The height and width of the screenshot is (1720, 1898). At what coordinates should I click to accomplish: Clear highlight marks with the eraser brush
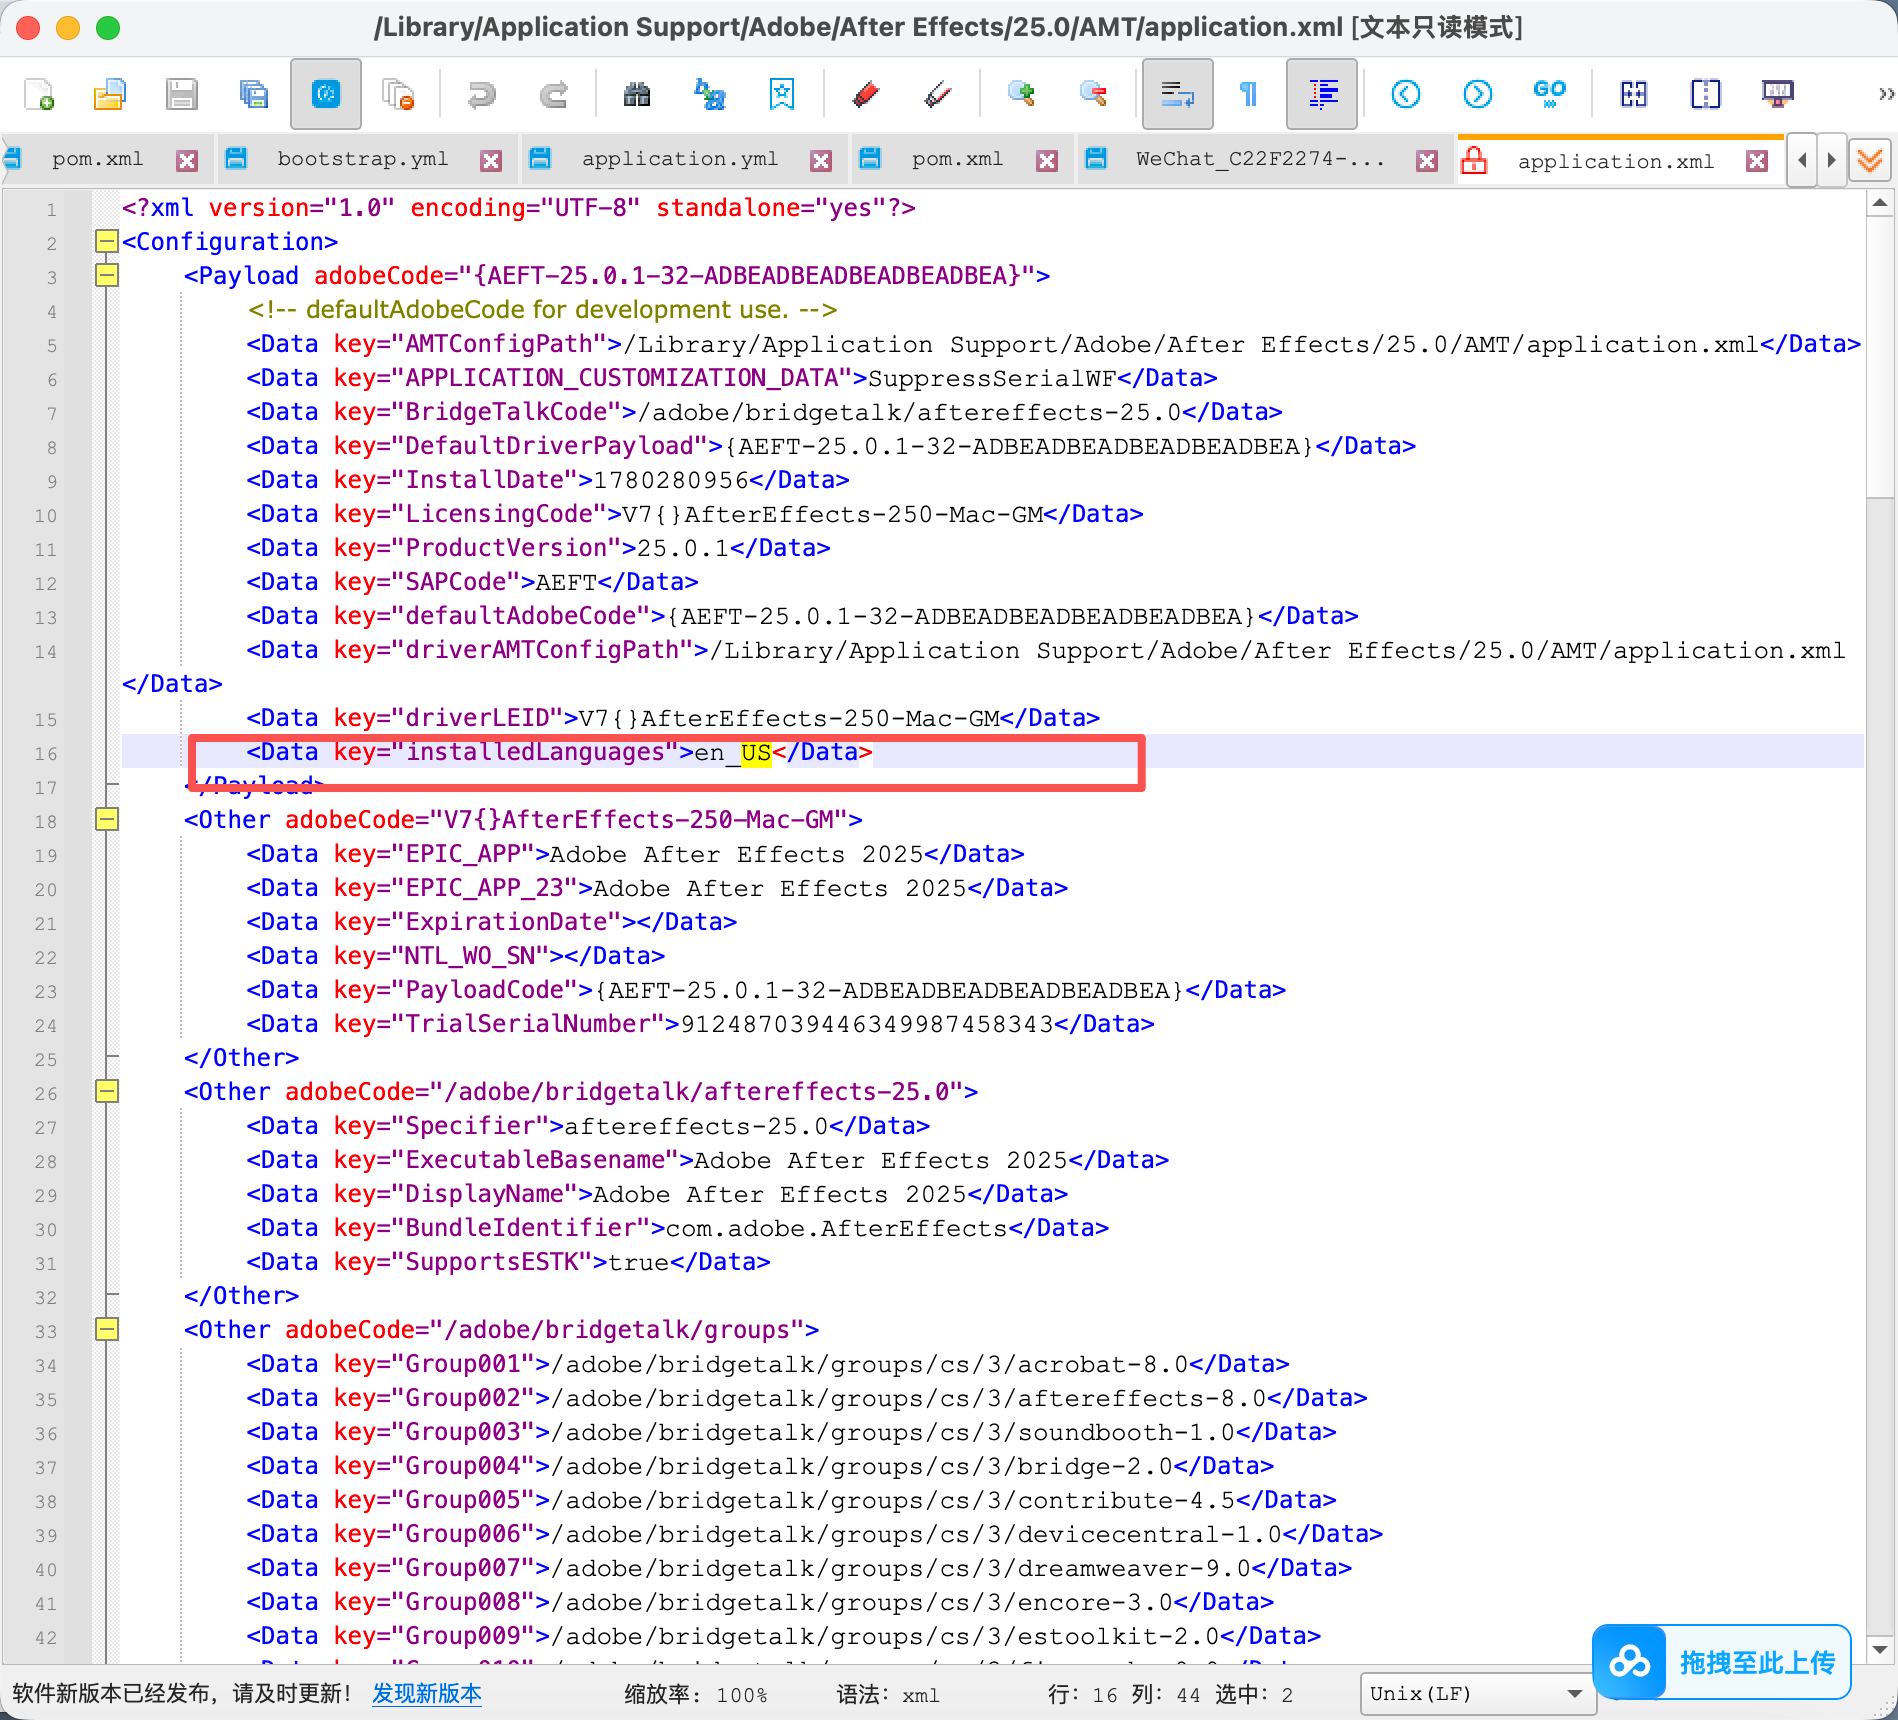(x=937, y=94)
